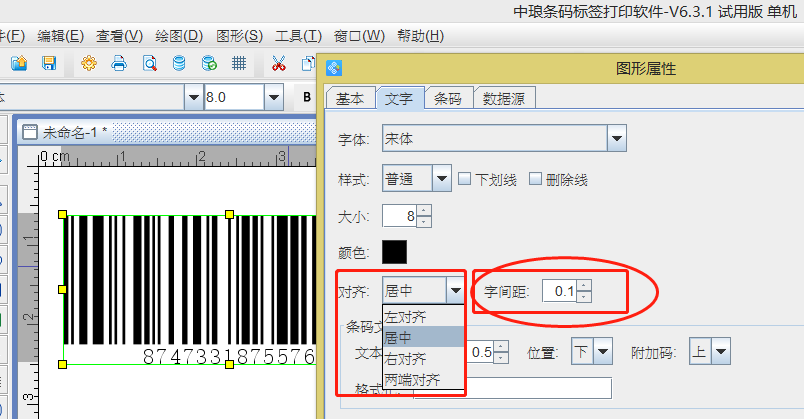Select 左对齐 from alignment list
804x419 pixels.
click(405, 317)
